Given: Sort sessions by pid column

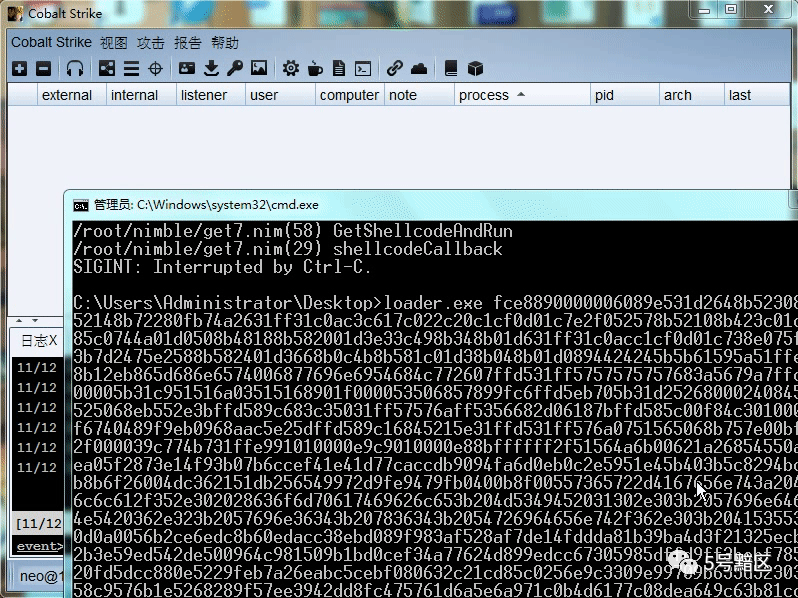Looking at the screenshot, I should click(x=624, y=95).
